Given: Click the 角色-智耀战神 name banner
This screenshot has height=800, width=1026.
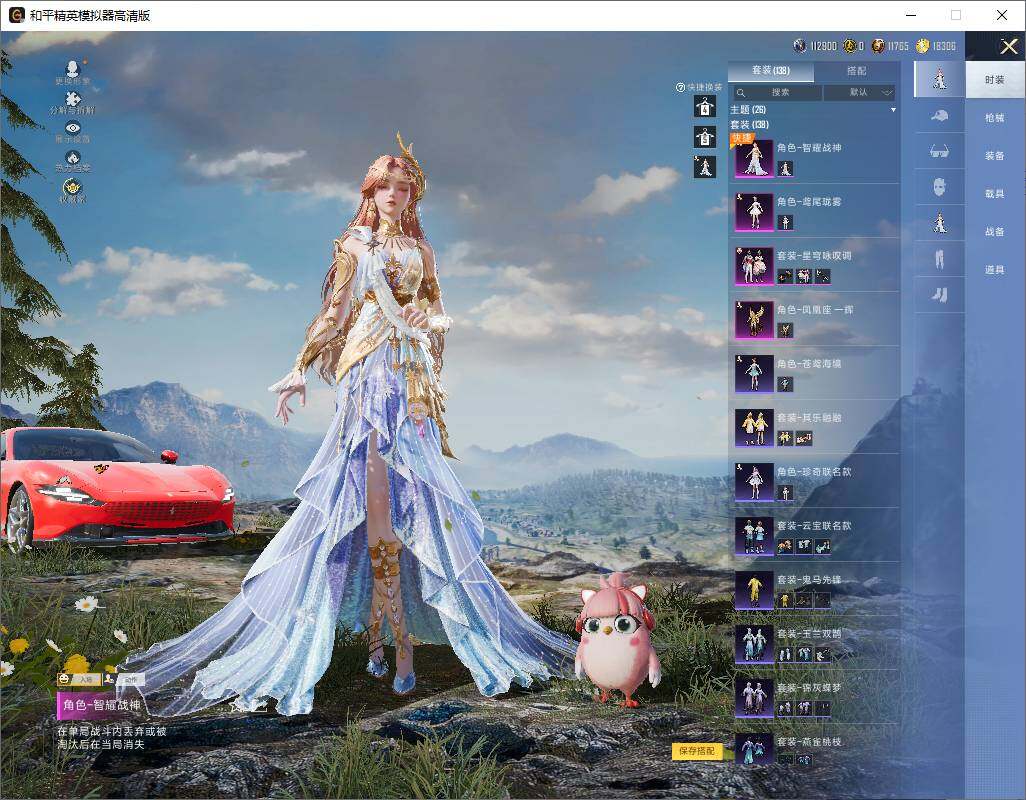Looking at the screenshot, I should [x=101, y=705].
